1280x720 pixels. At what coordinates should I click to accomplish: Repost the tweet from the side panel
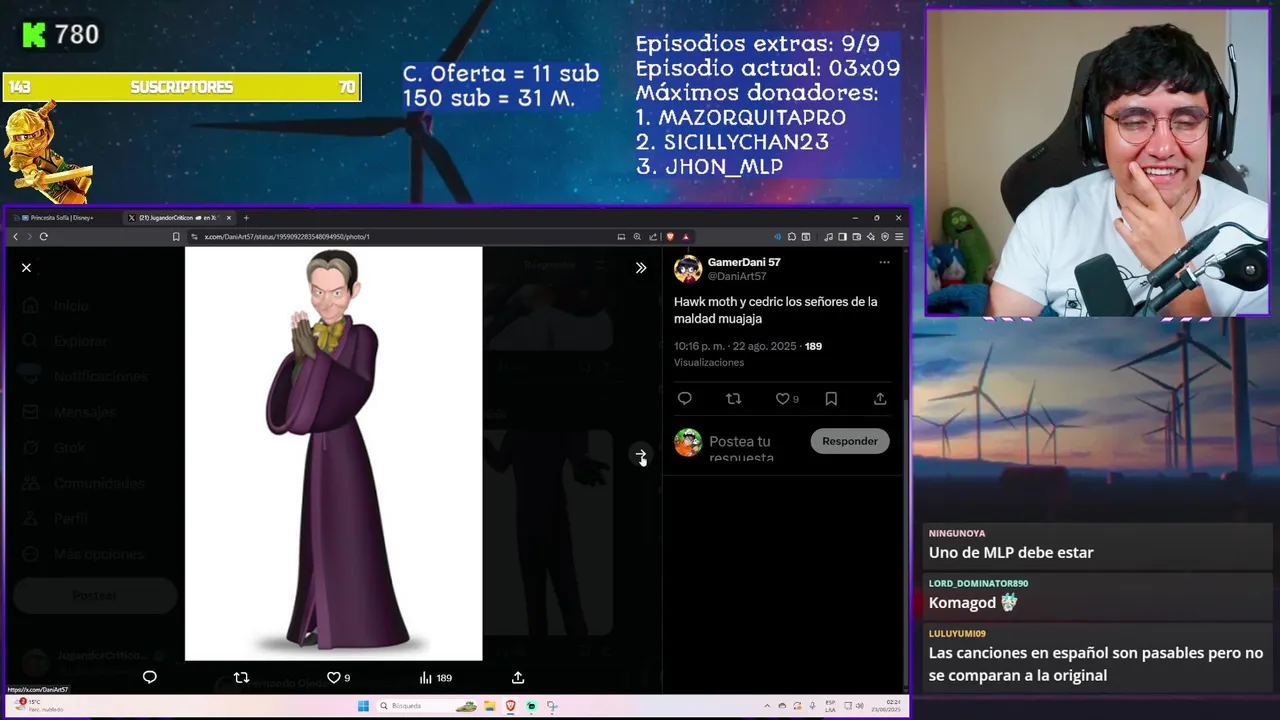click(x=733, y=398)
